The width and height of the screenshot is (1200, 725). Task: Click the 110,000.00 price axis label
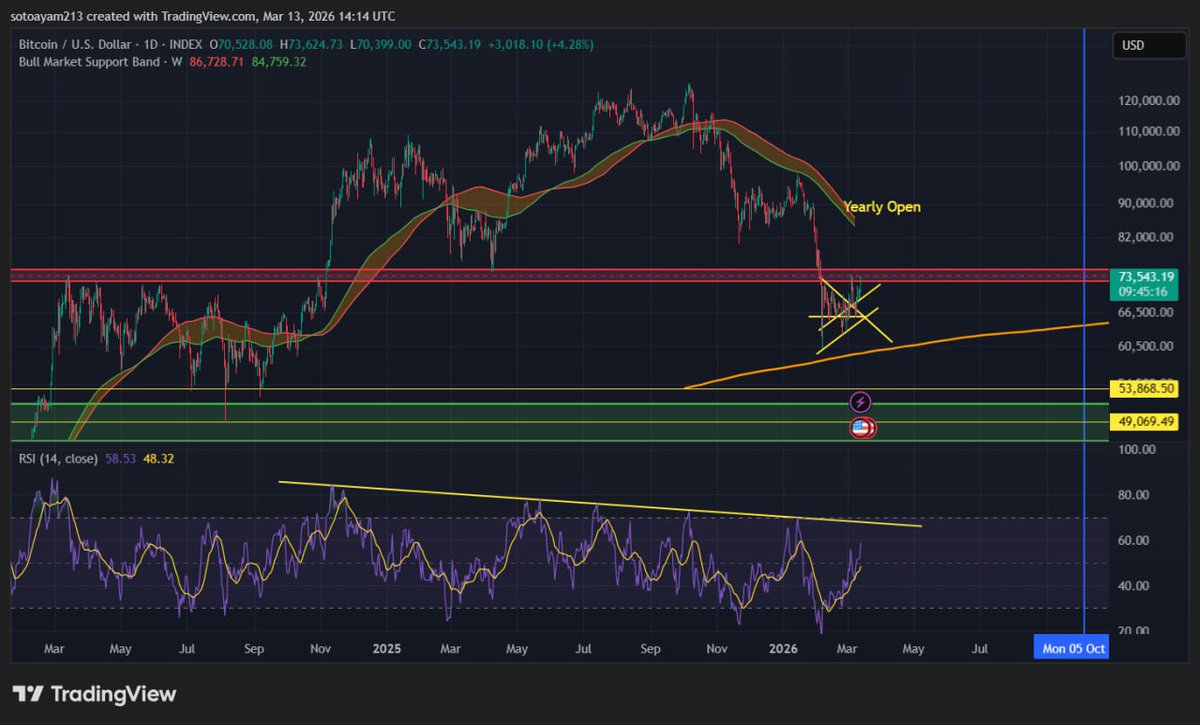point(1150,131)
